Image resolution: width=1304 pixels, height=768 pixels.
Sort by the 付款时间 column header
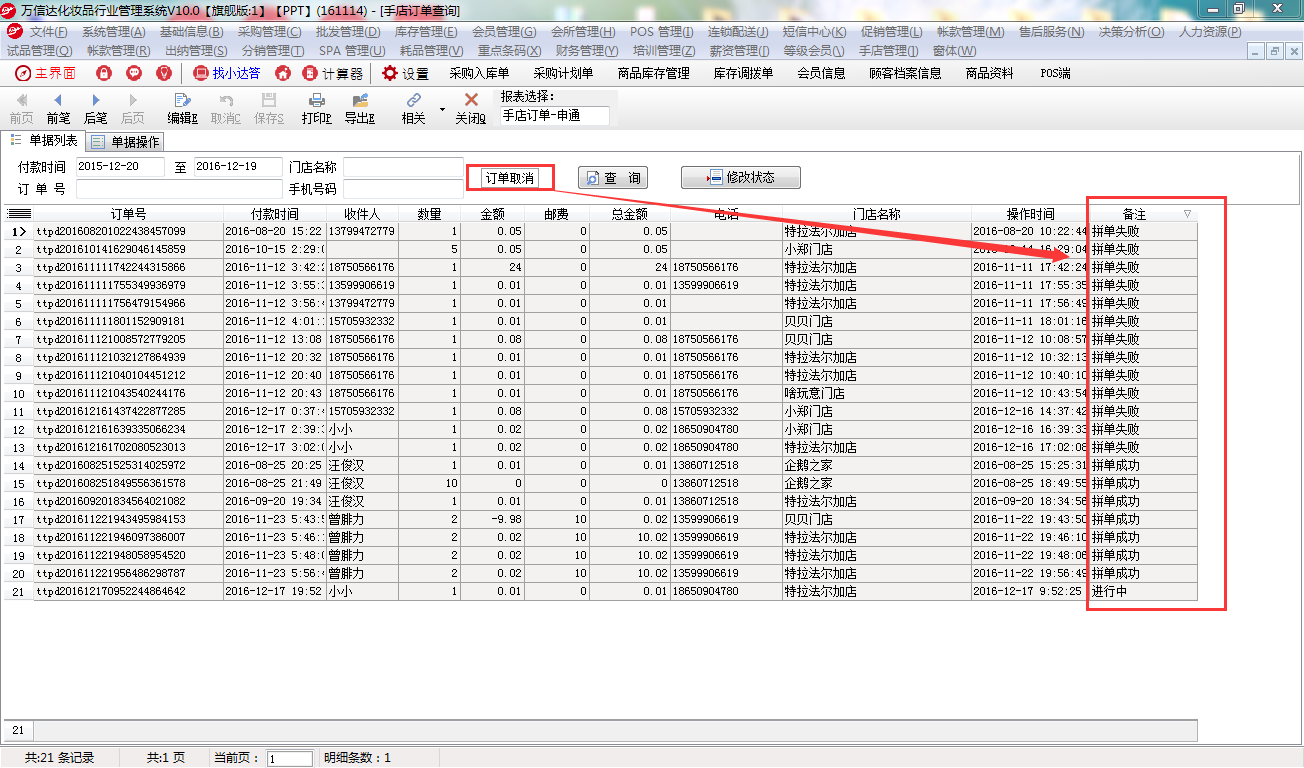pyautogui.click(x=274, y=214)
